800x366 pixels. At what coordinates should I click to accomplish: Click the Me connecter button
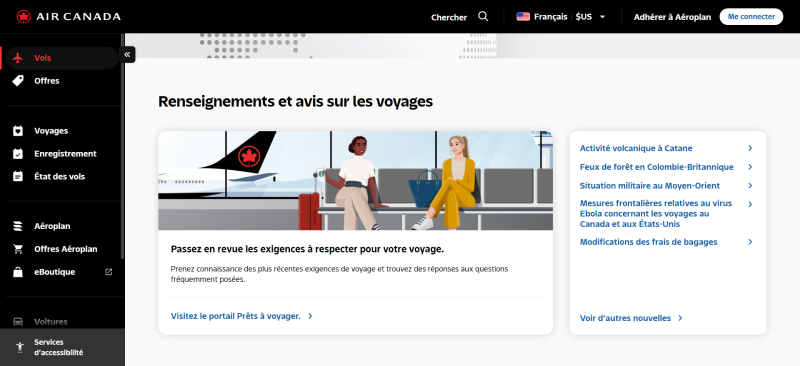751,16
